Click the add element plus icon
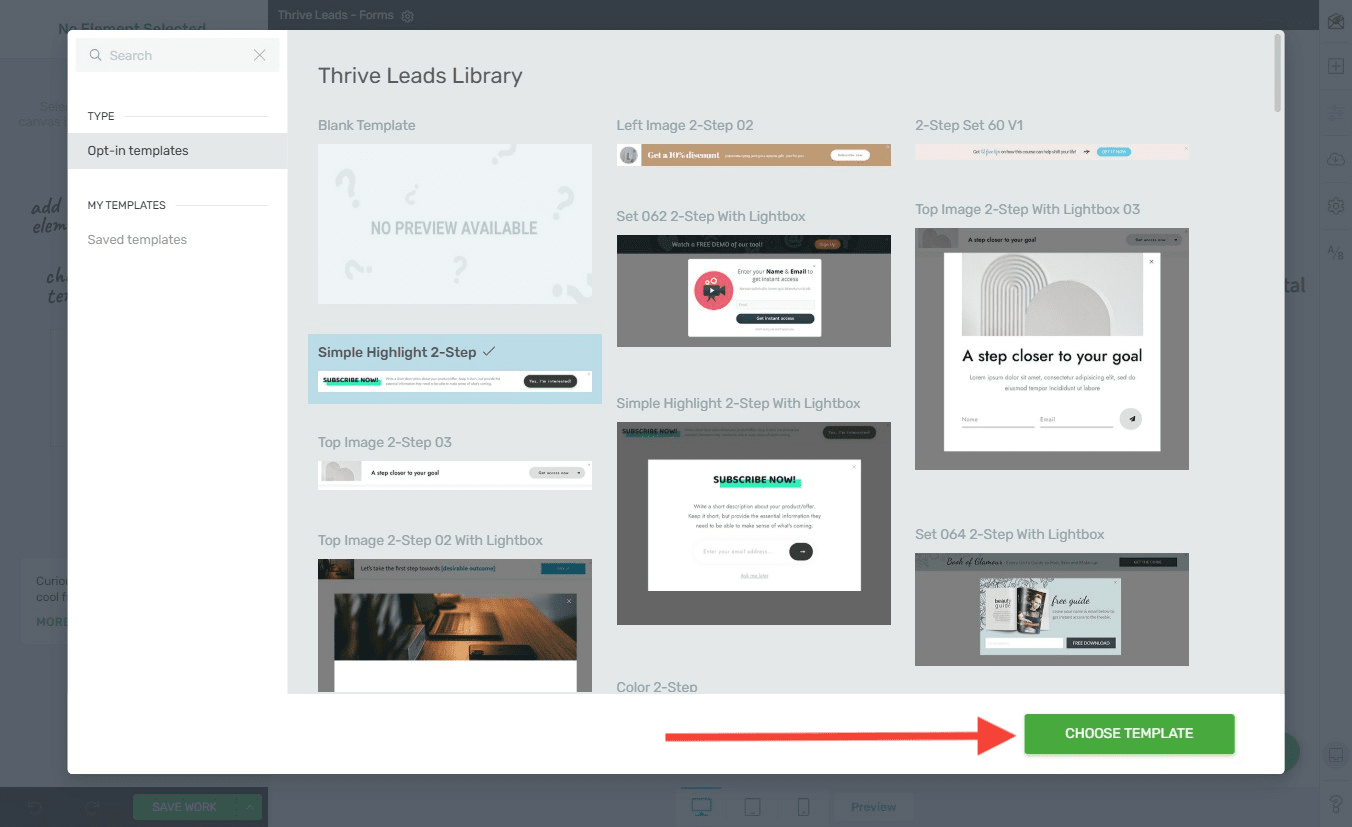1352x827 pixels. (1335, 66)
